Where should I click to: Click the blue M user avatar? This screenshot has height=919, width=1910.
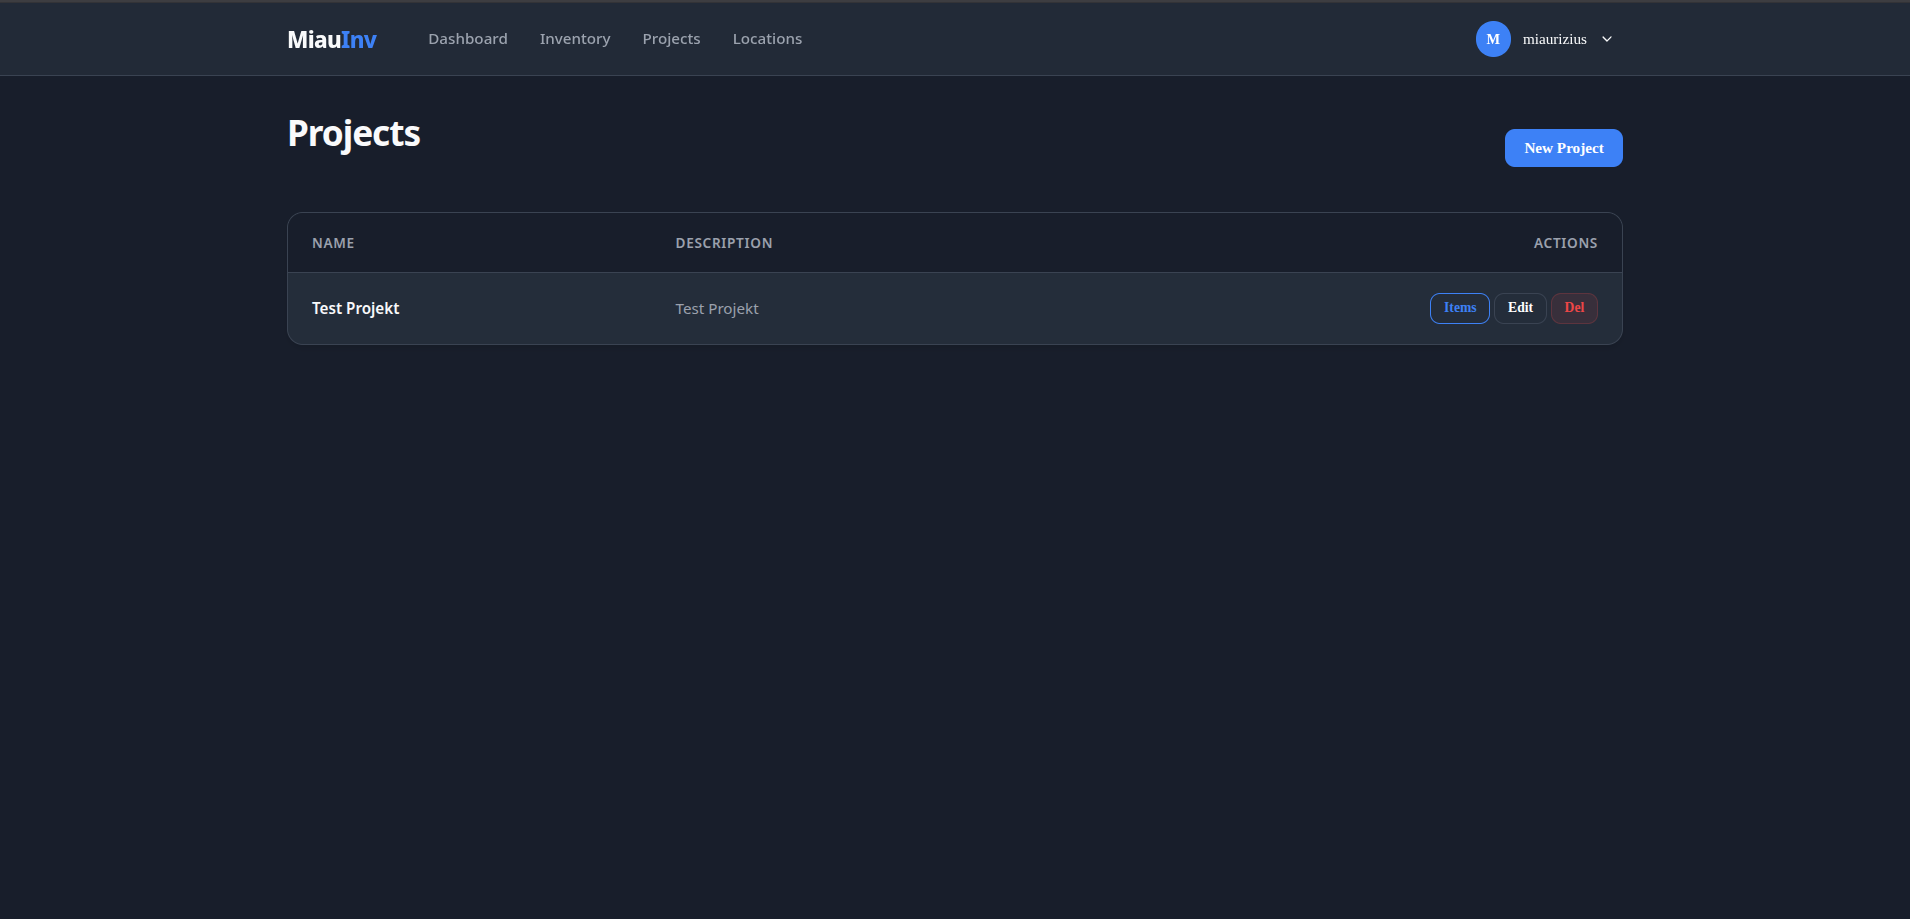1493,39
